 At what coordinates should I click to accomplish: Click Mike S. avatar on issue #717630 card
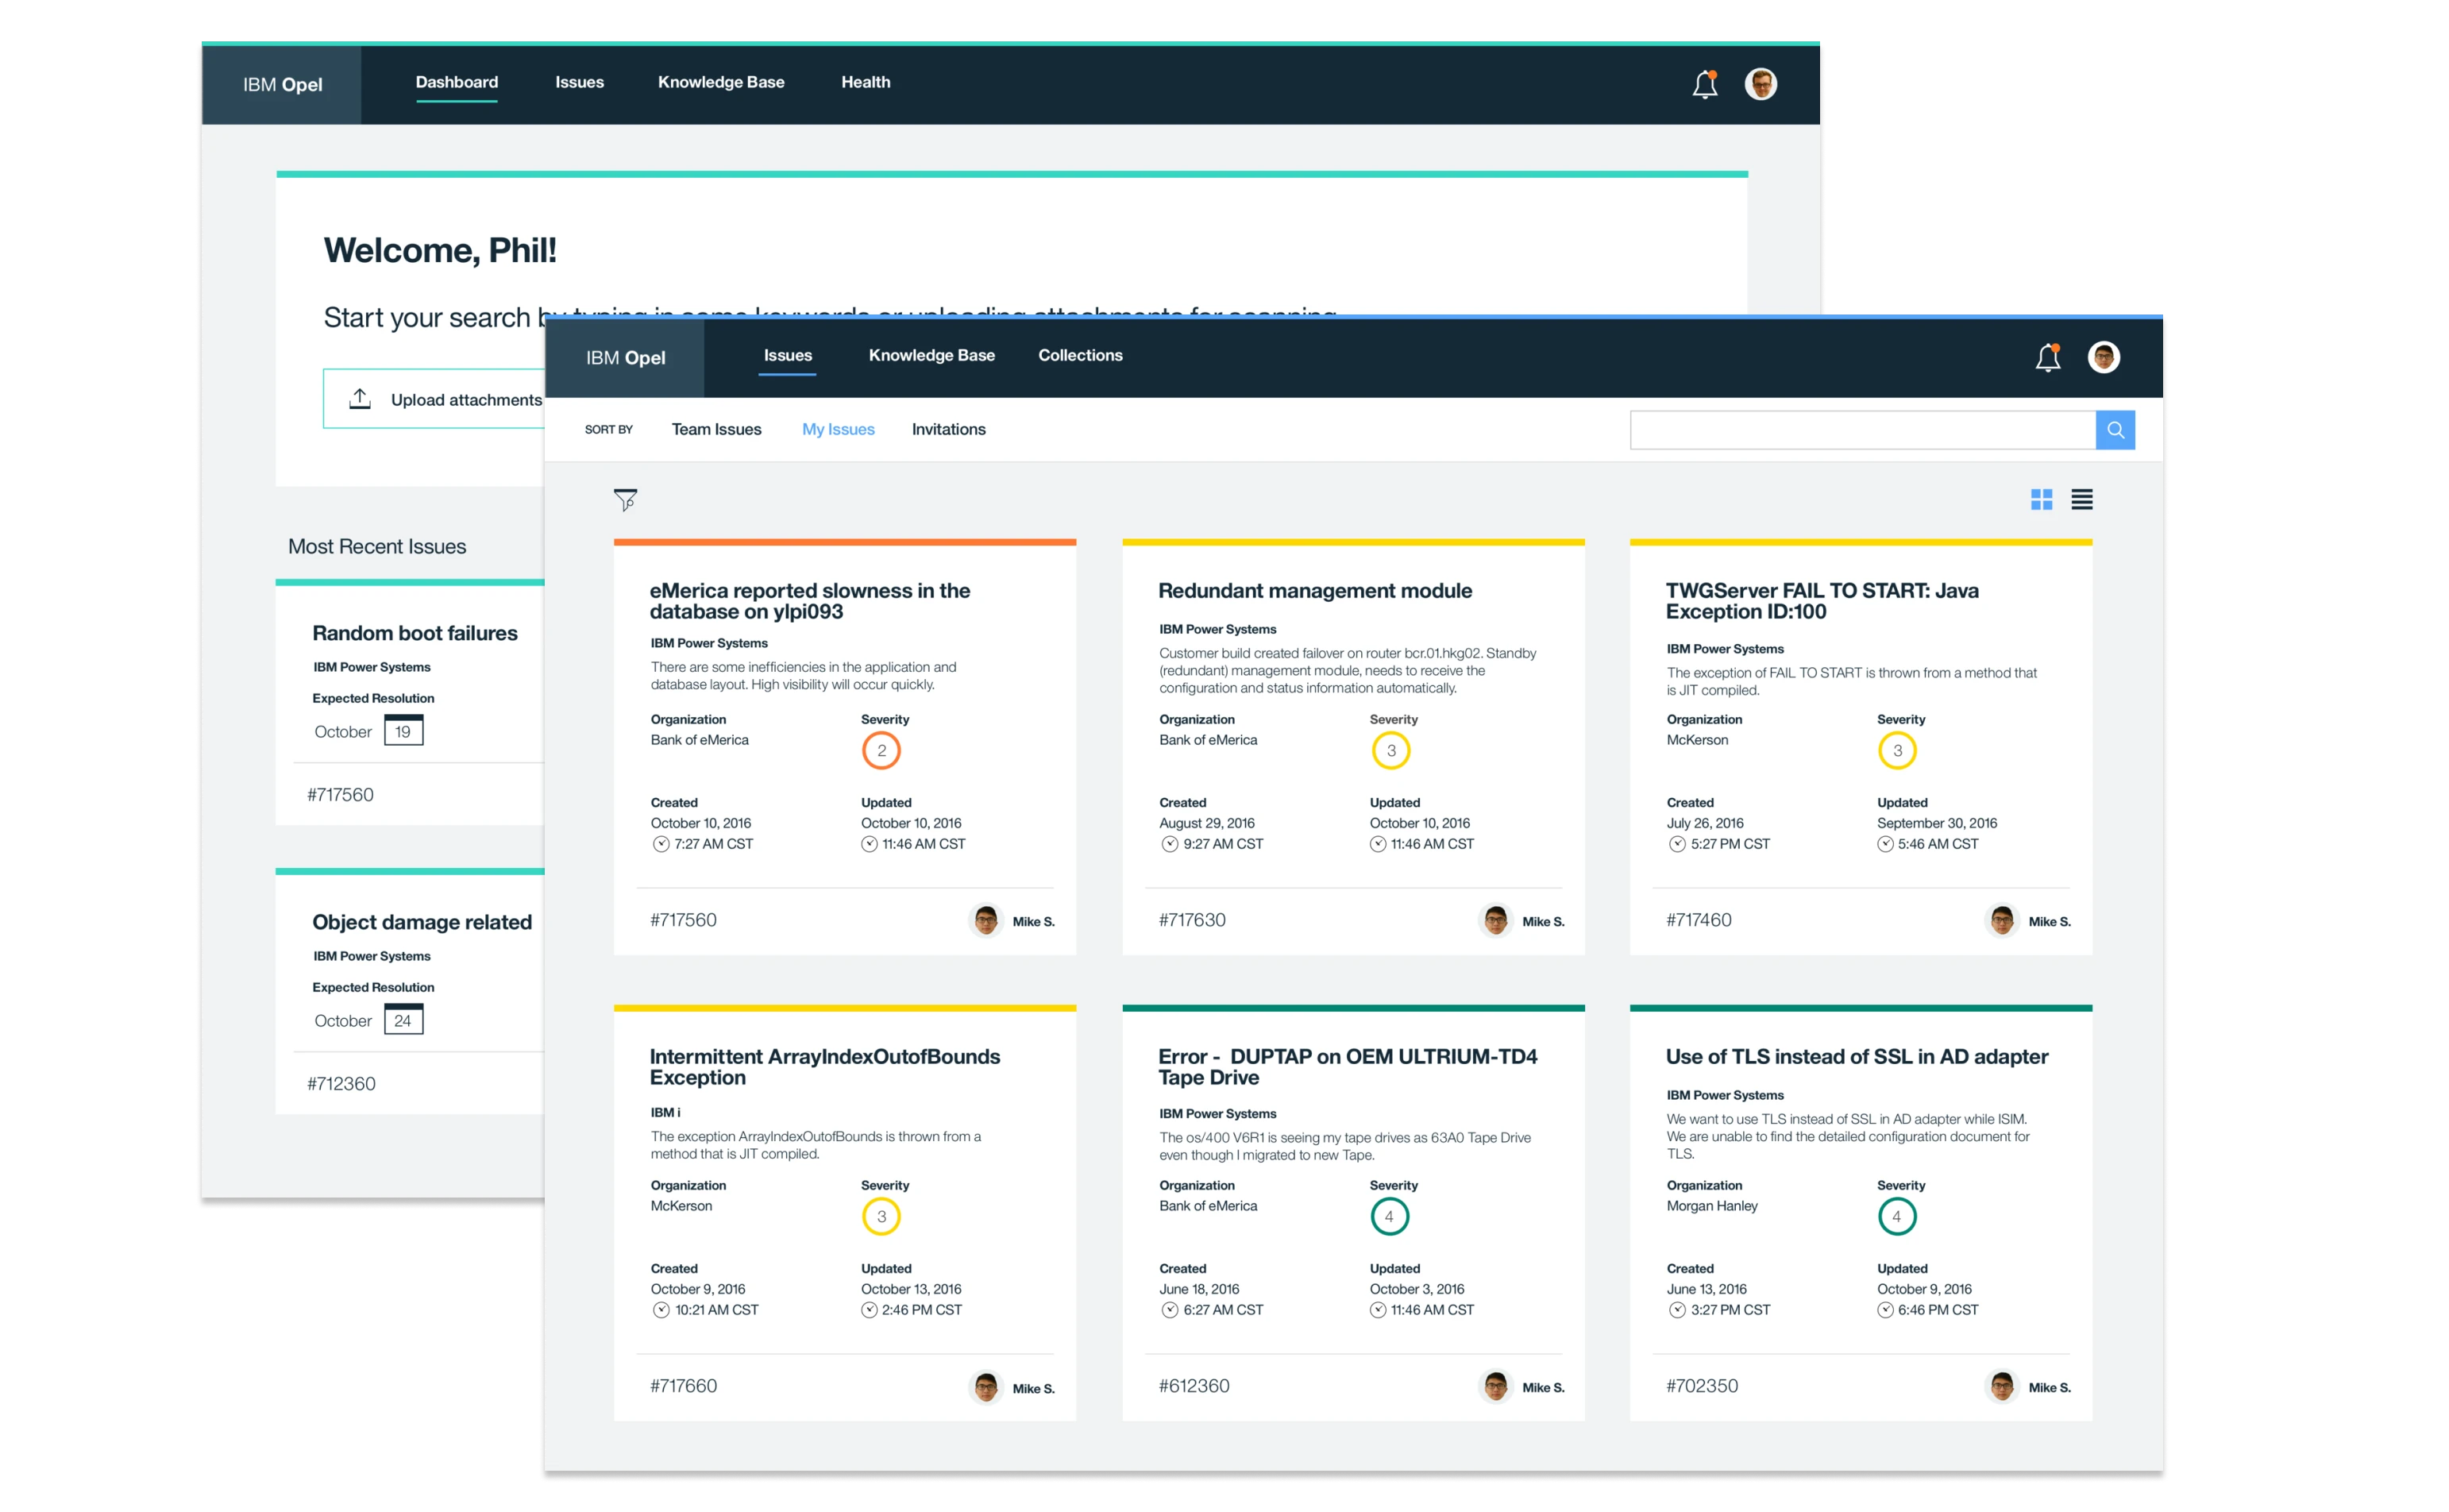pos(1495,920)
